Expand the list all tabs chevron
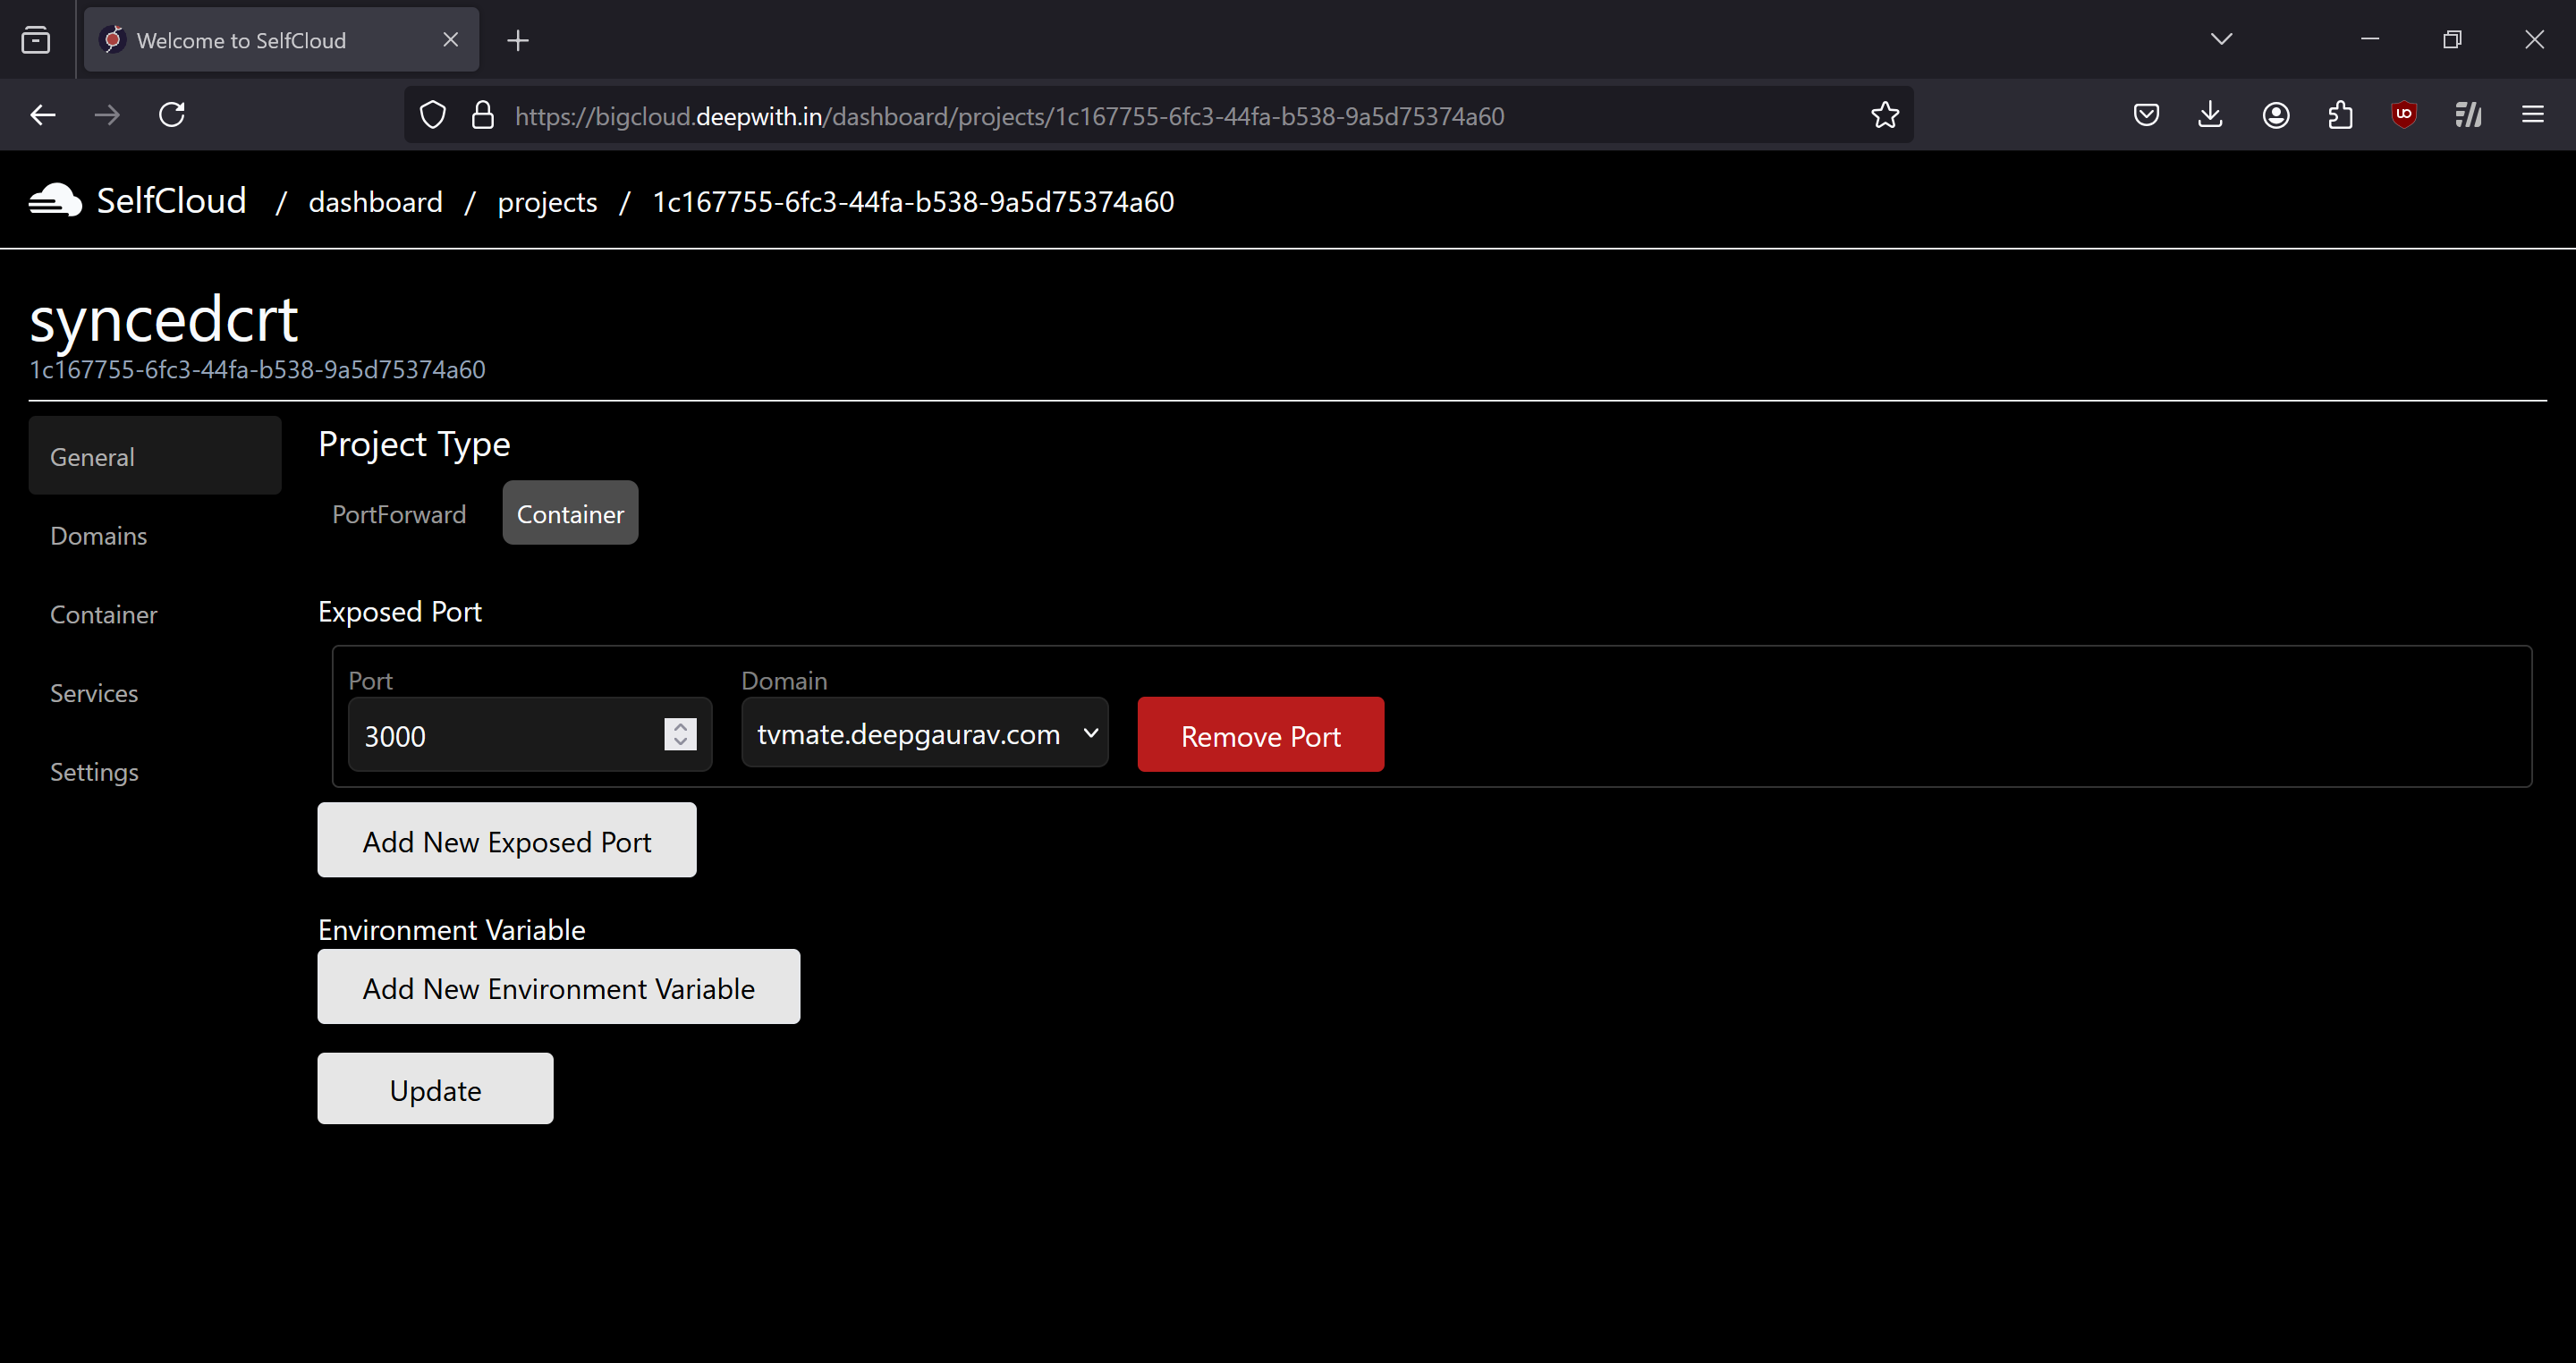Screen dimensions: 2576x1363 pos(2221,39)
